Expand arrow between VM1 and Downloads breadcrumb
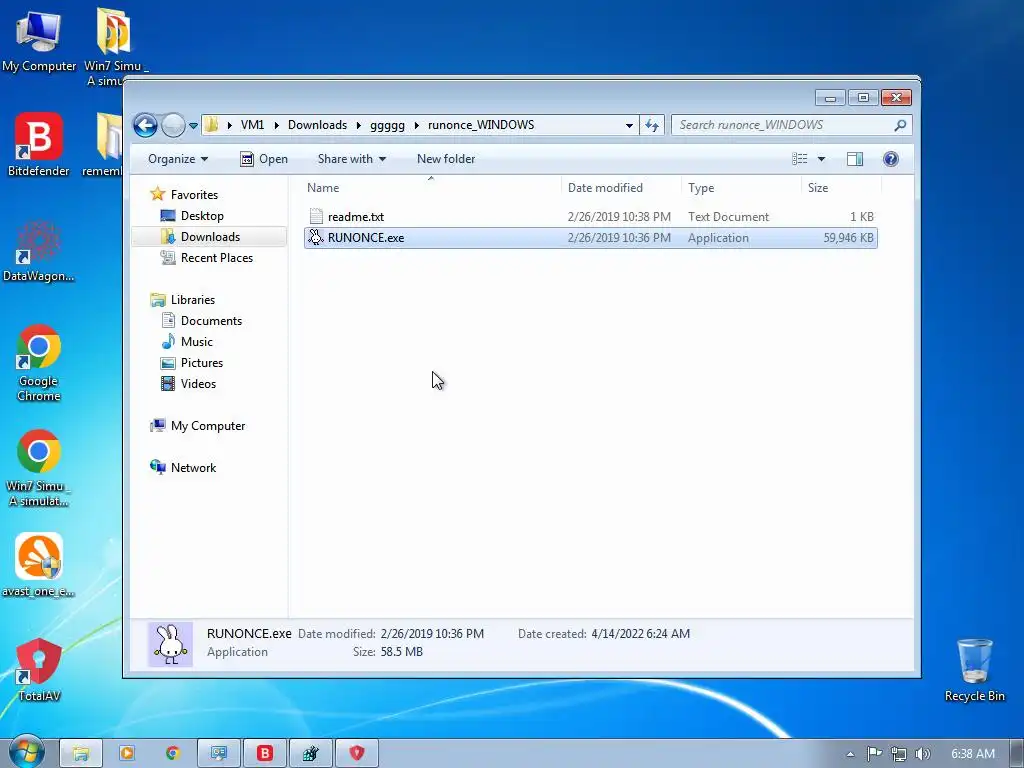Image resolution: width=1024 pixels, height=768 pixels. pos(276,125)
